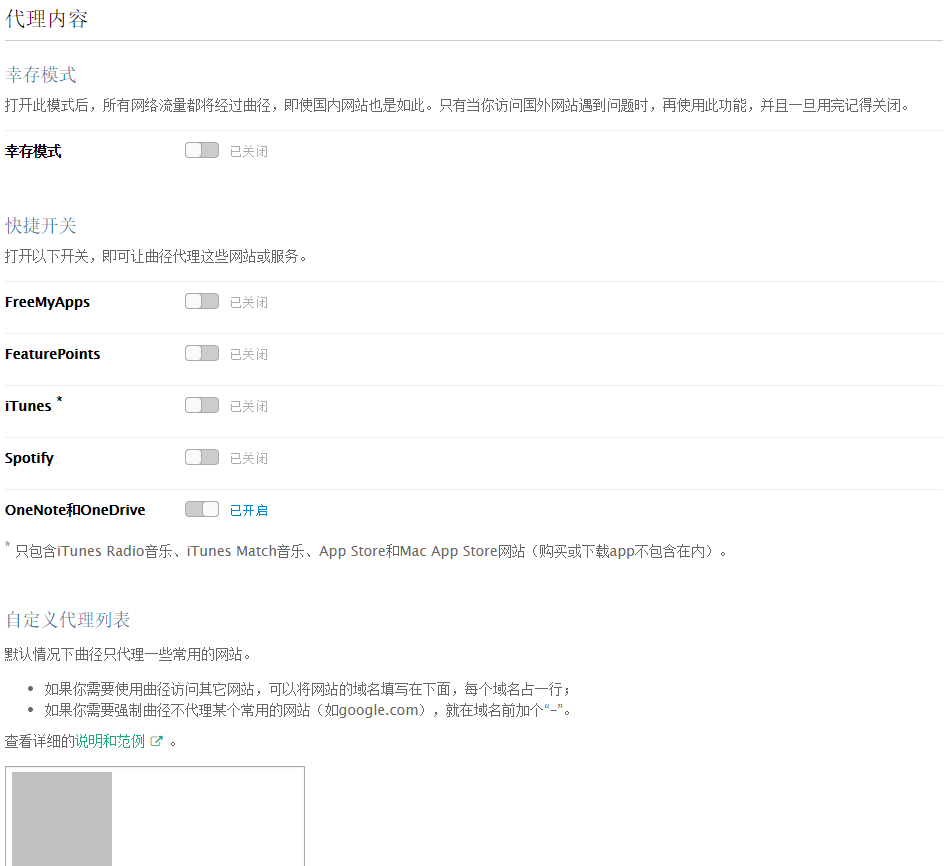Enable the Spotify toggle switch
Screen dimensions: 947x866
[x=201, y=457]
